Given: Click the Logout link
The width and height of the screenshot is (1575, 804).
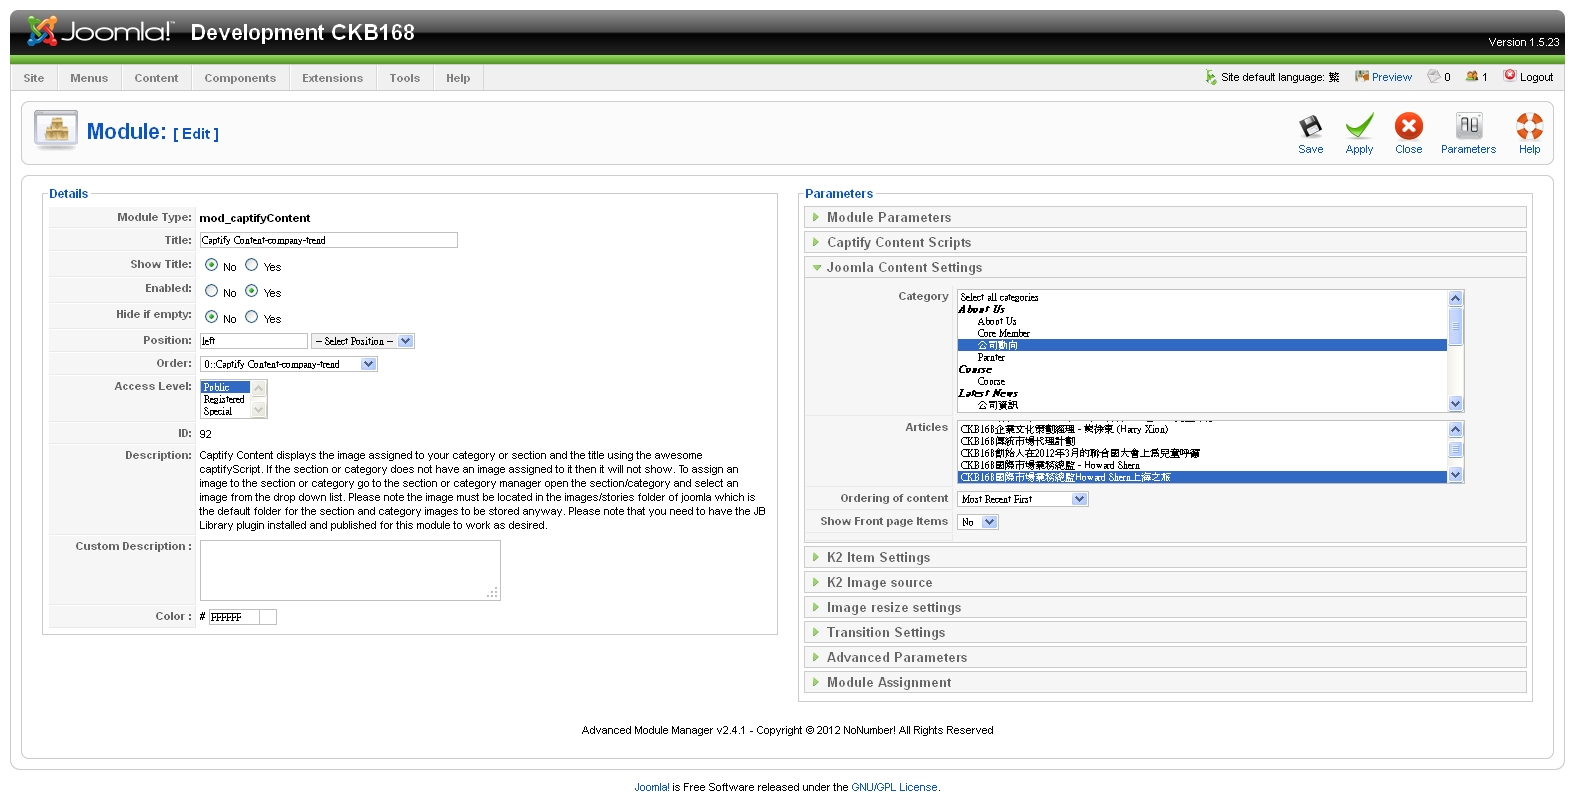Looking at the screenshot, I should pos(1537,77).
